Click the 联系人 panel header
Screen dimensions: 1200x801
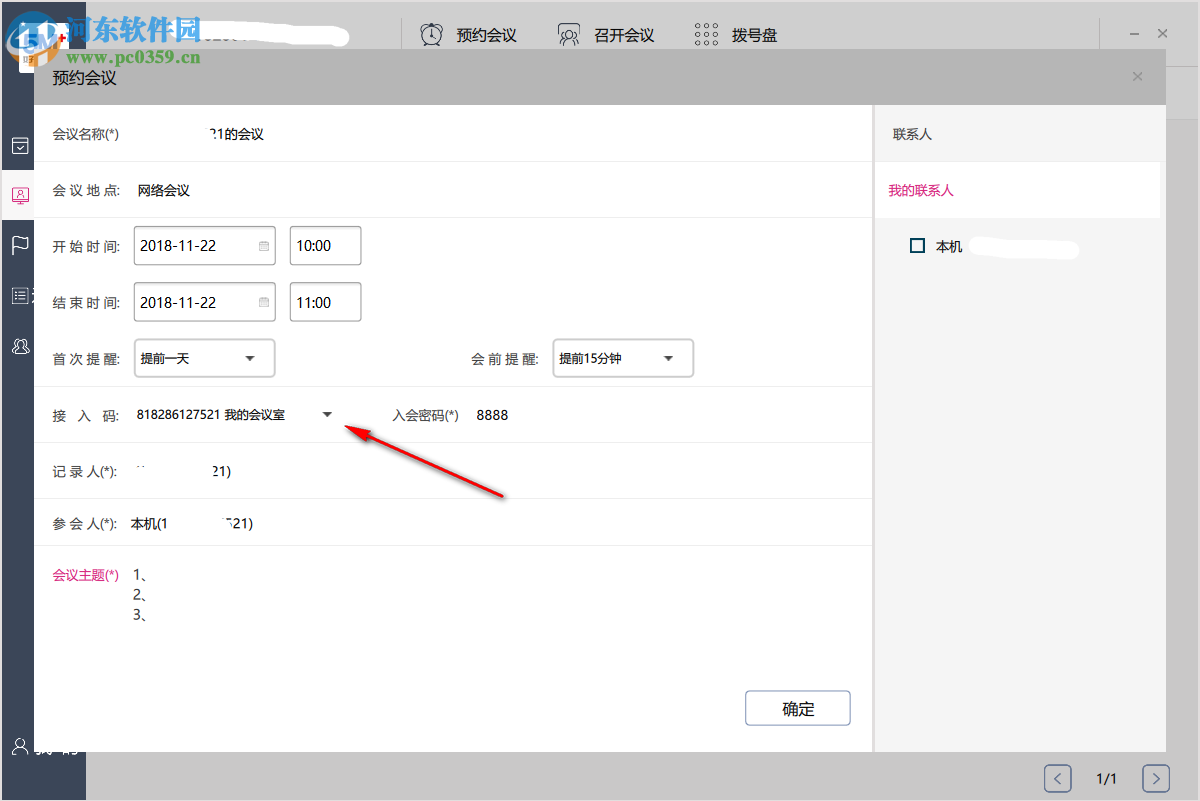[913, 134]
